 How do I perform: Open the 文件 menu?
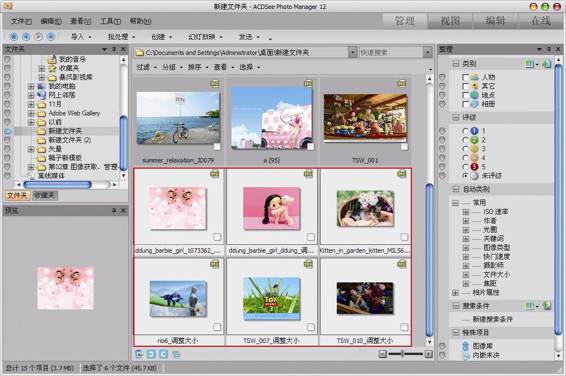click(21, 21)
